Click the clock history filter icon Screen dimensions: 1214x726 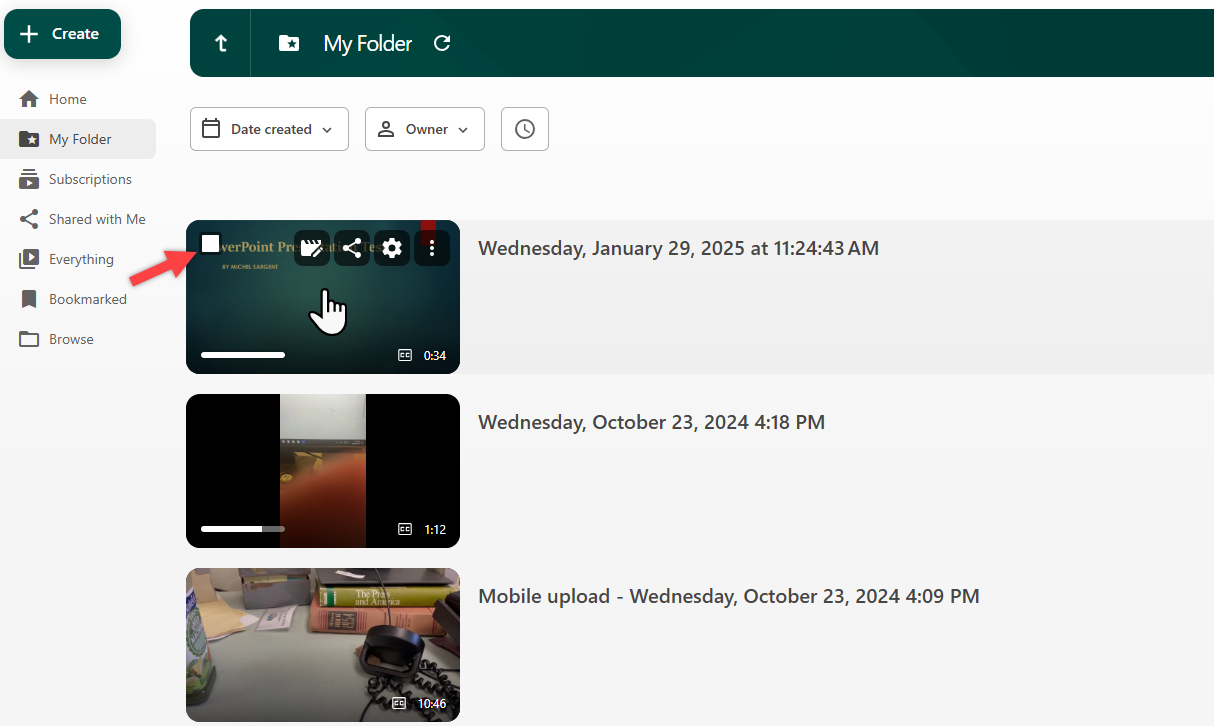coord(524,129)
